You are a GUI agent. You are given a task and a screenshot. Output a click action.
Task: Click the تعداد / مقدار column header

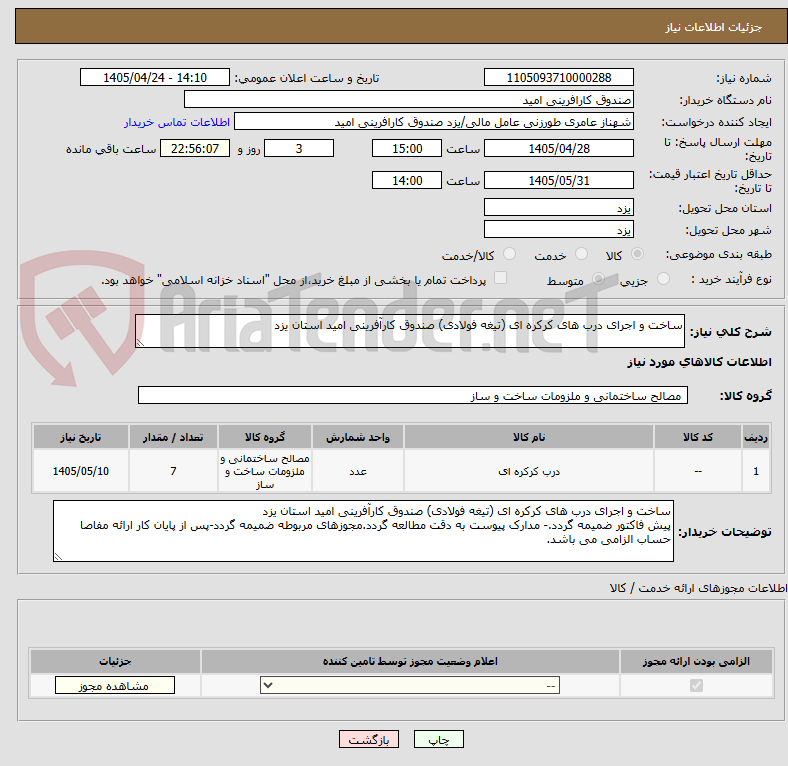pyautogui.click(x=173, y=437)
